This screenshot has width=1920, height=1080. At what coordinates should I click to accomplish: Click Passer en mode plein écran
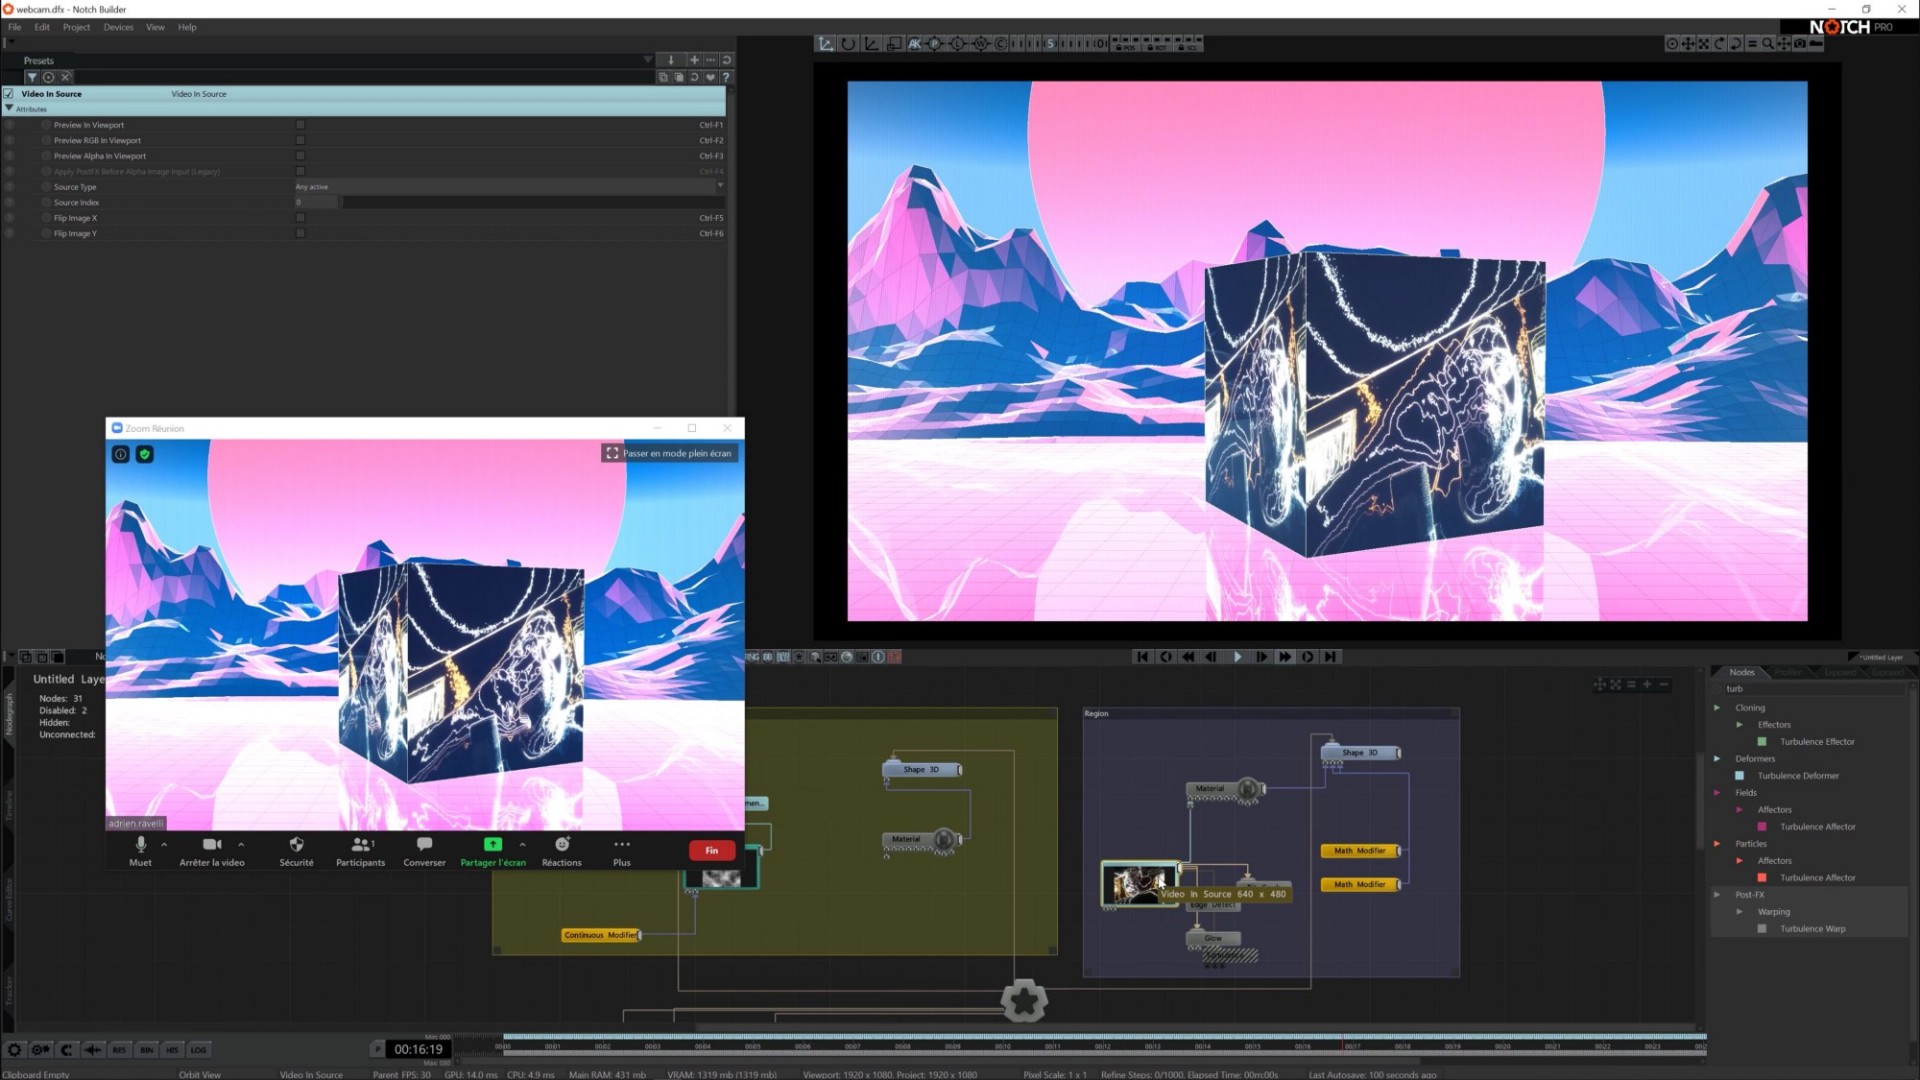(x=668, y=453)
